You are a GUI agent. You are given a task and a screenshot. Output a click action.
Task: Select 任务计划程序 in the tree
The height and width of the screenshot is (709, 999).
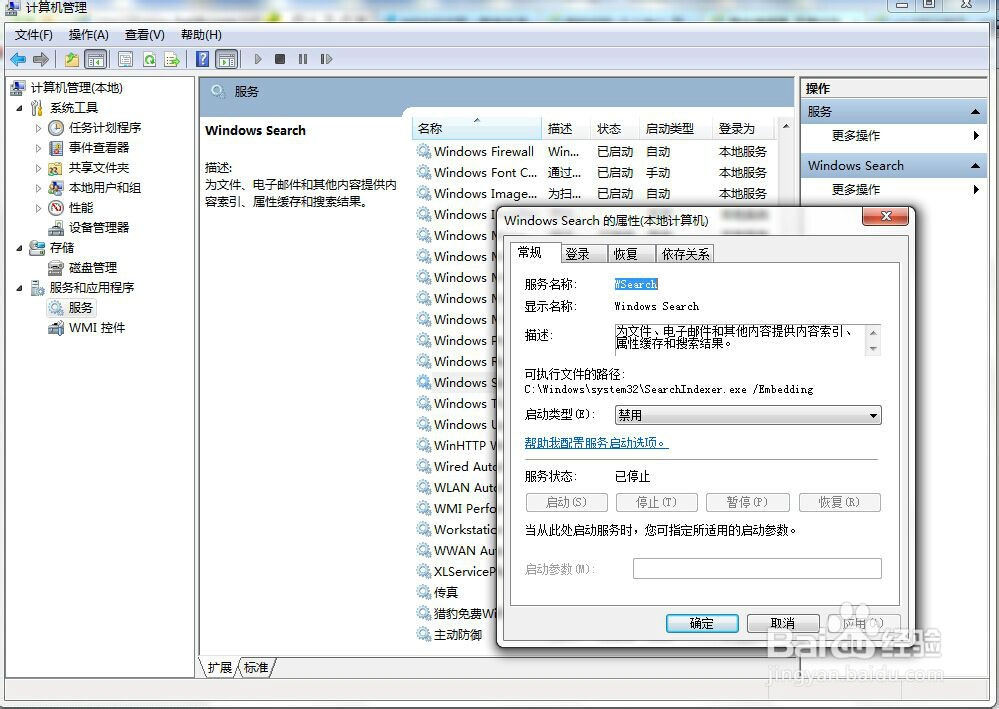[105, 127]
